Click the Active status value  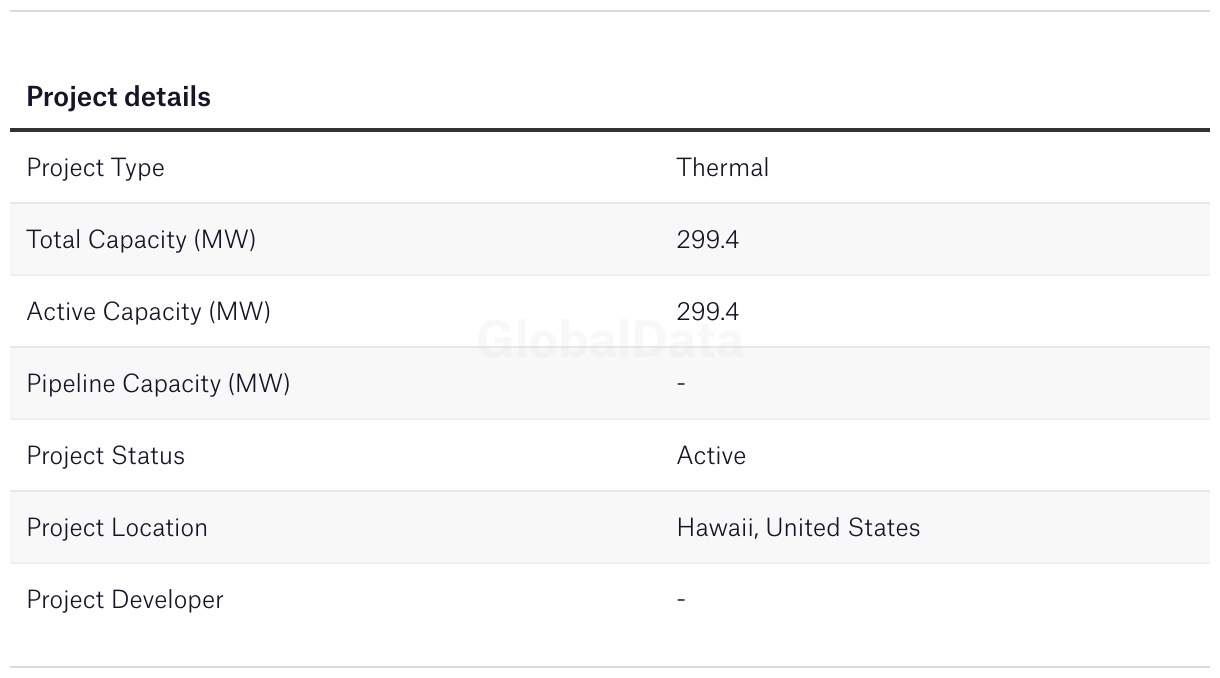click(x=711, y=456)
